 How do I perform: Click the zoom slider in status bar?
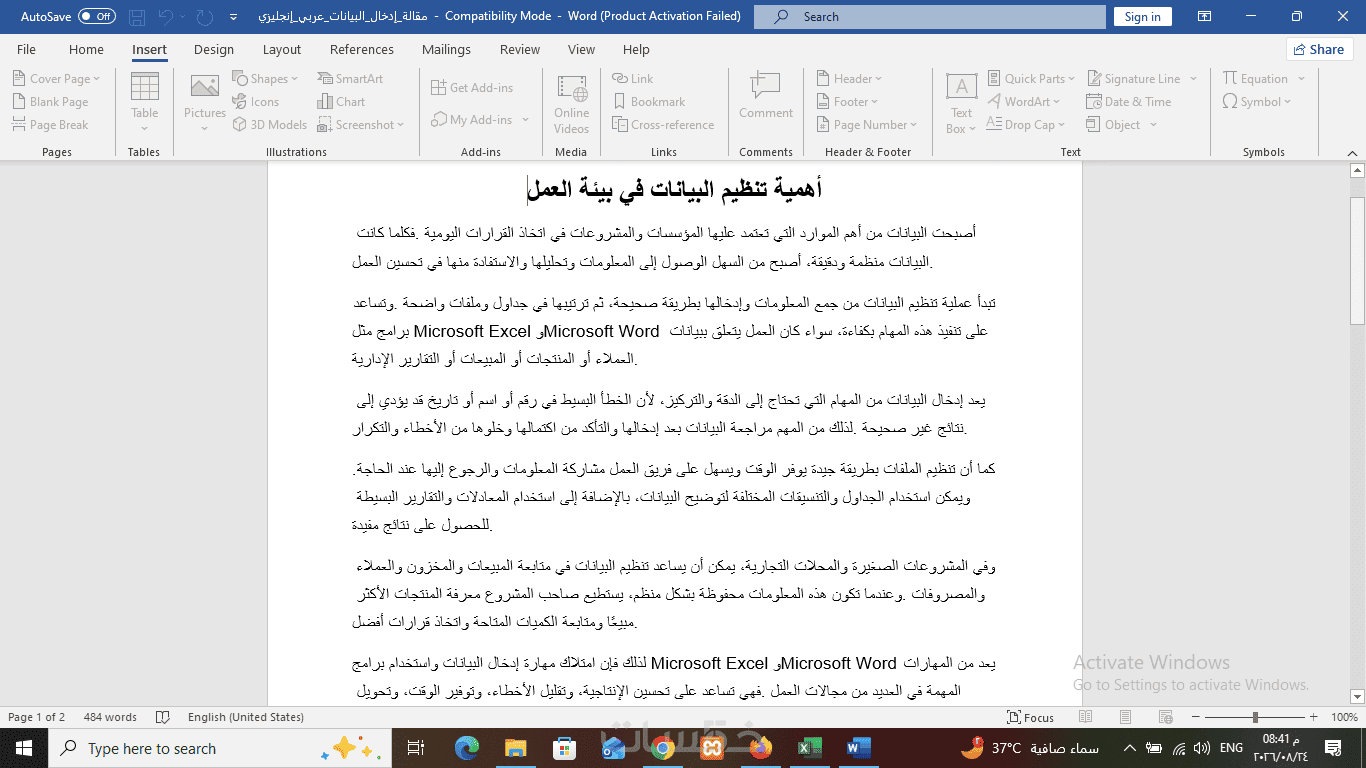point(1255,717)
